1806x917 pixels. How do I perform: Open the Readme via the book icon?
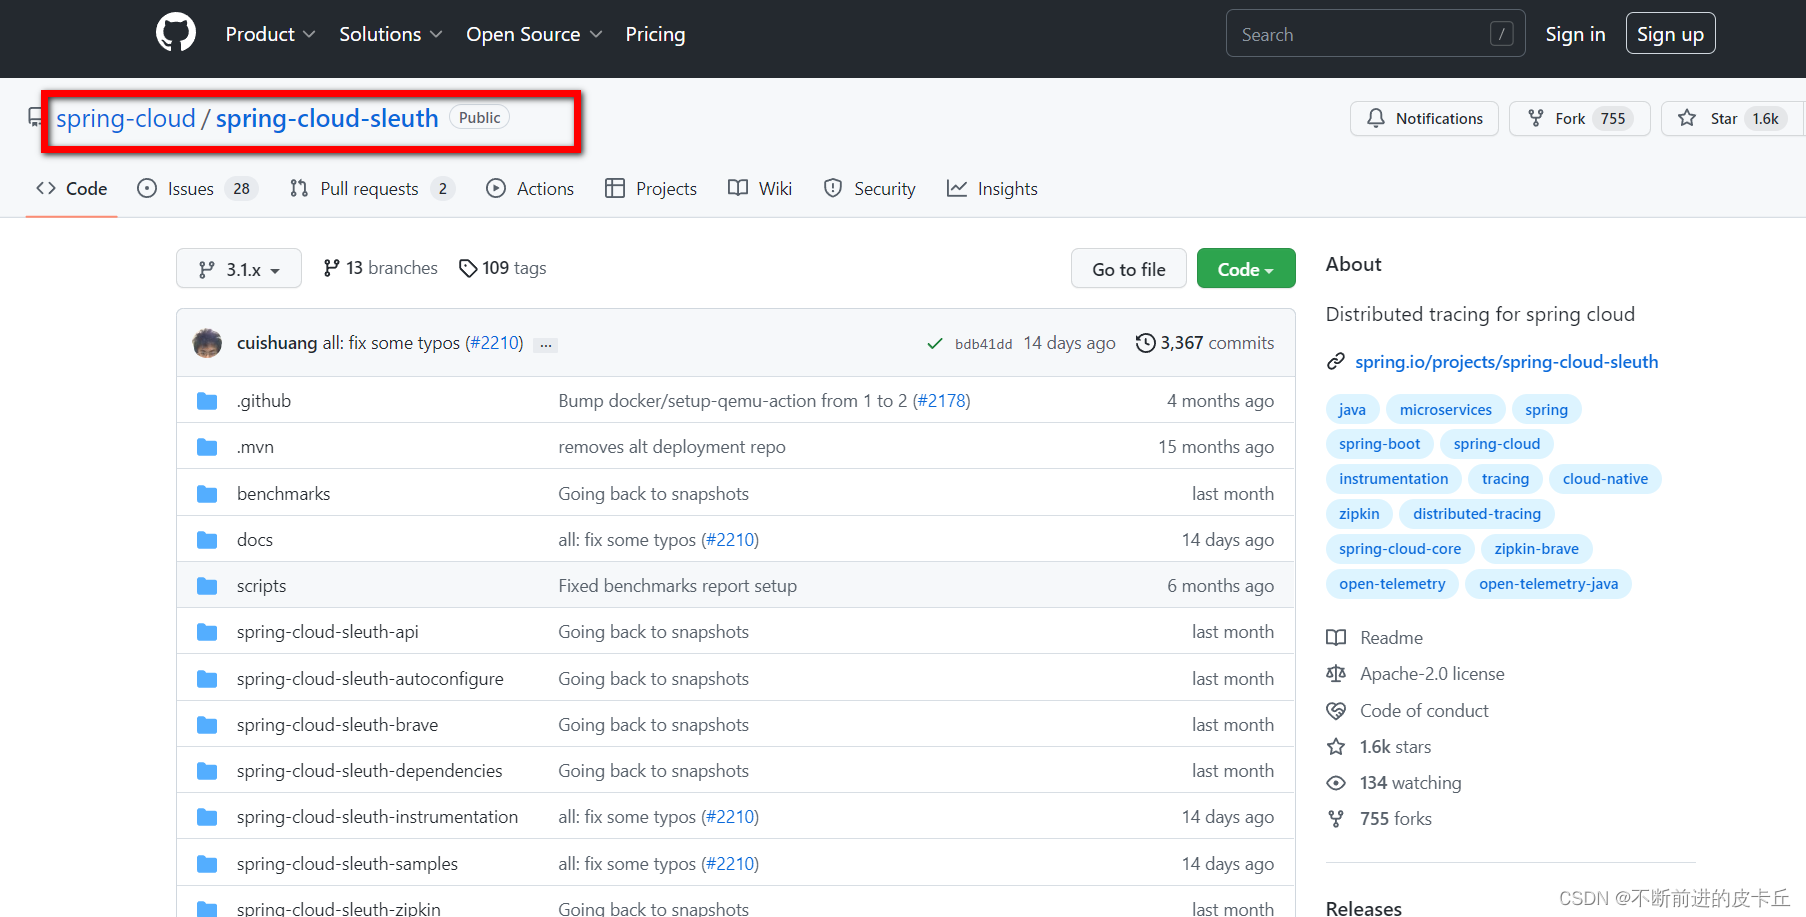pos(1337,637)
